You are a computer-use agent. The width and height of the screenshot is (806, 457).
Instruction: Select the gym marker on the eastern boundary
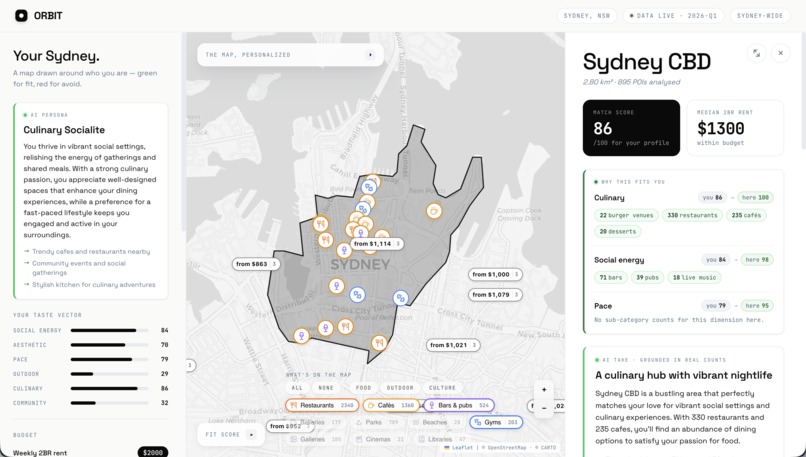click(400, 298)
